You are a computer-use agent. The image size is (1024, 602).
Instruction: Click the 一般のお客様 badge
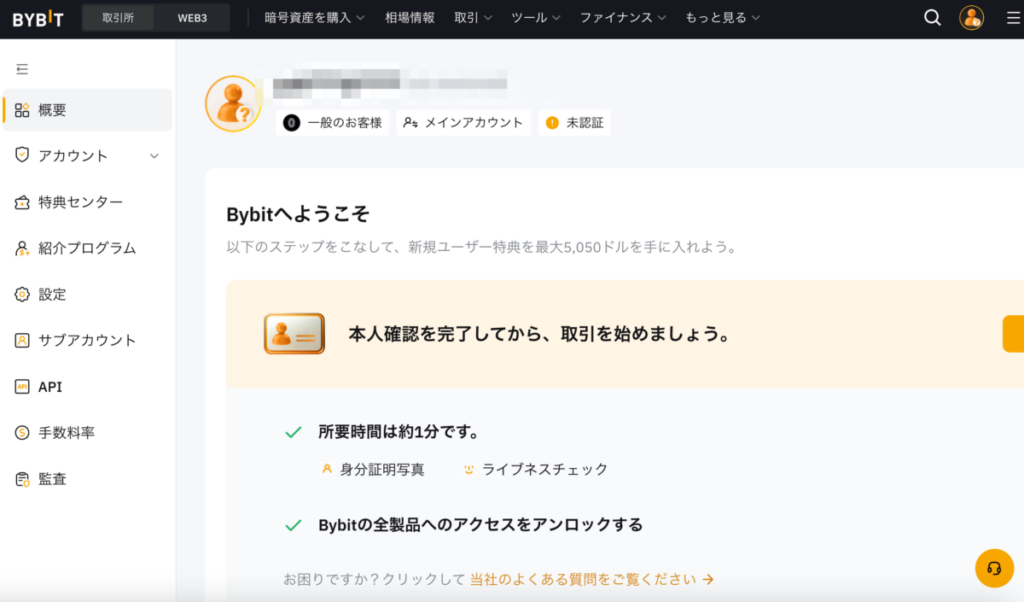(x=332, y=123)
